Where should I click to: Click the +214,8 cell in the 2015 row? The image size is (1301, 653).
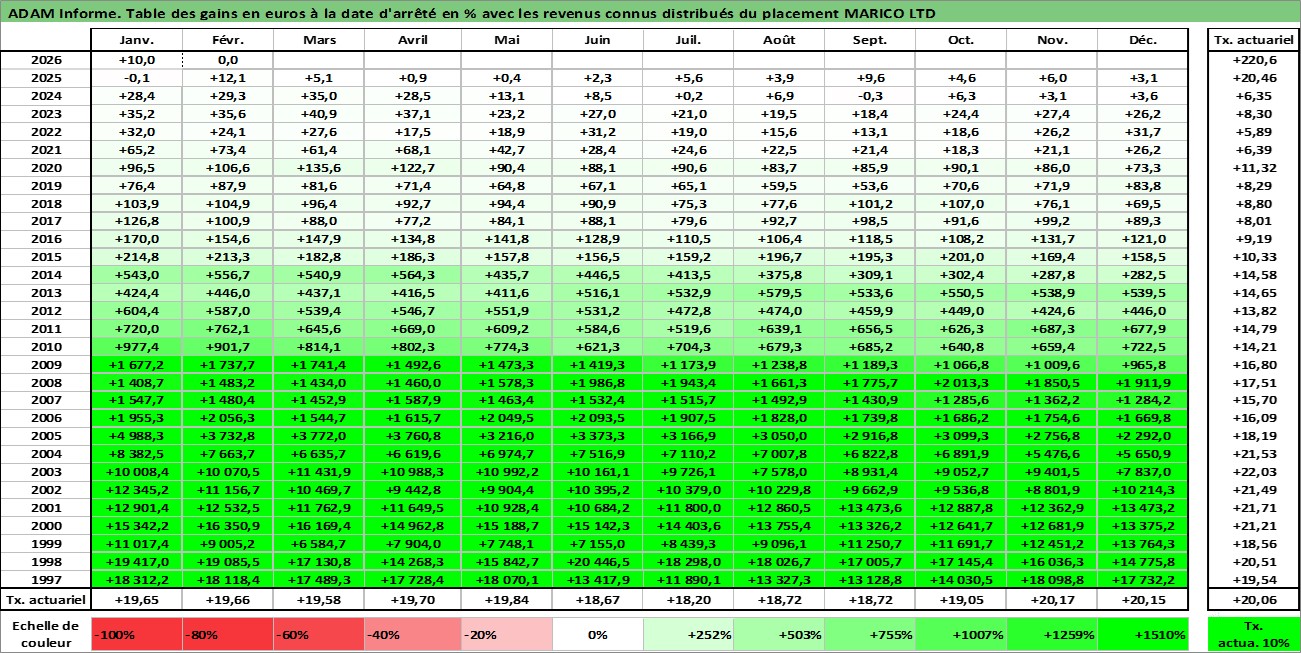[x=136, y=257]
